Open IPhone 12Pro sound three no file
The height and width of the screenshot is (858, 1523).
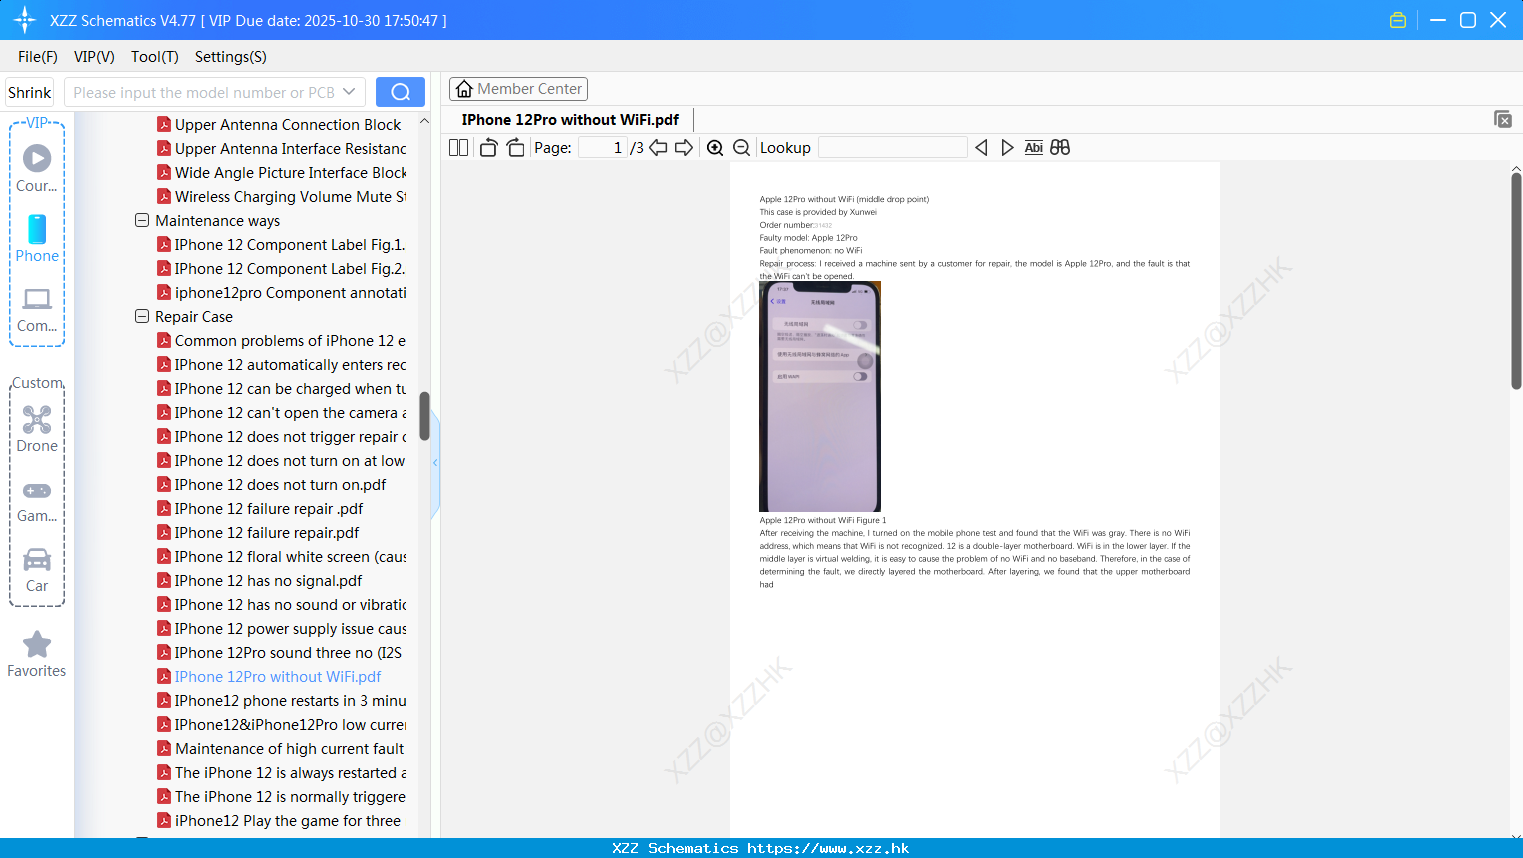tap(280, 652)
